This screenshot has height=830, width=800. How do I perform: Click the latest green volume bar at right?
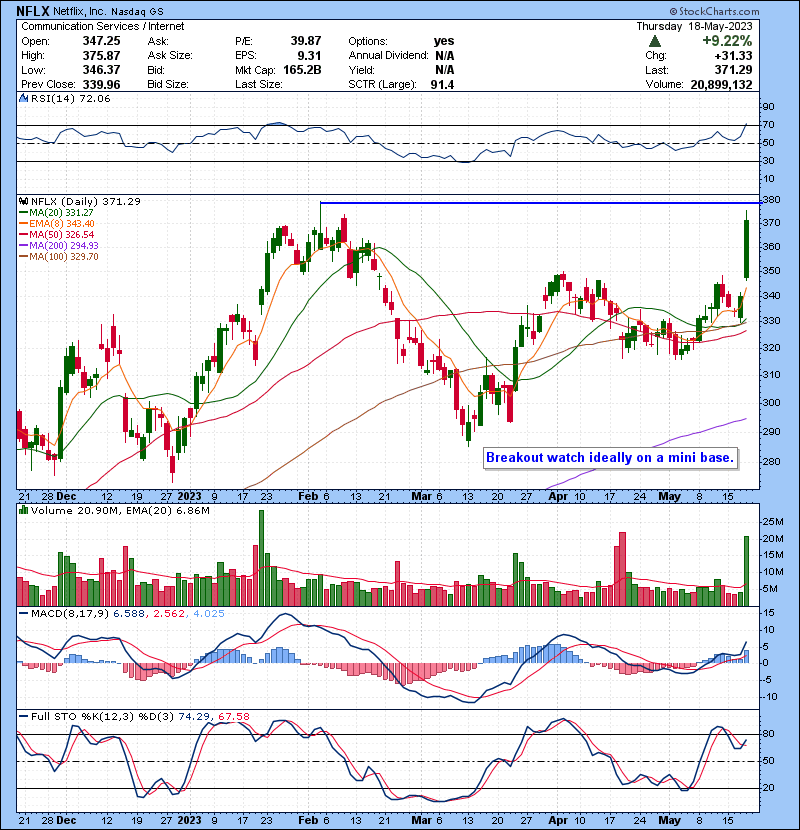click(747, 570)
